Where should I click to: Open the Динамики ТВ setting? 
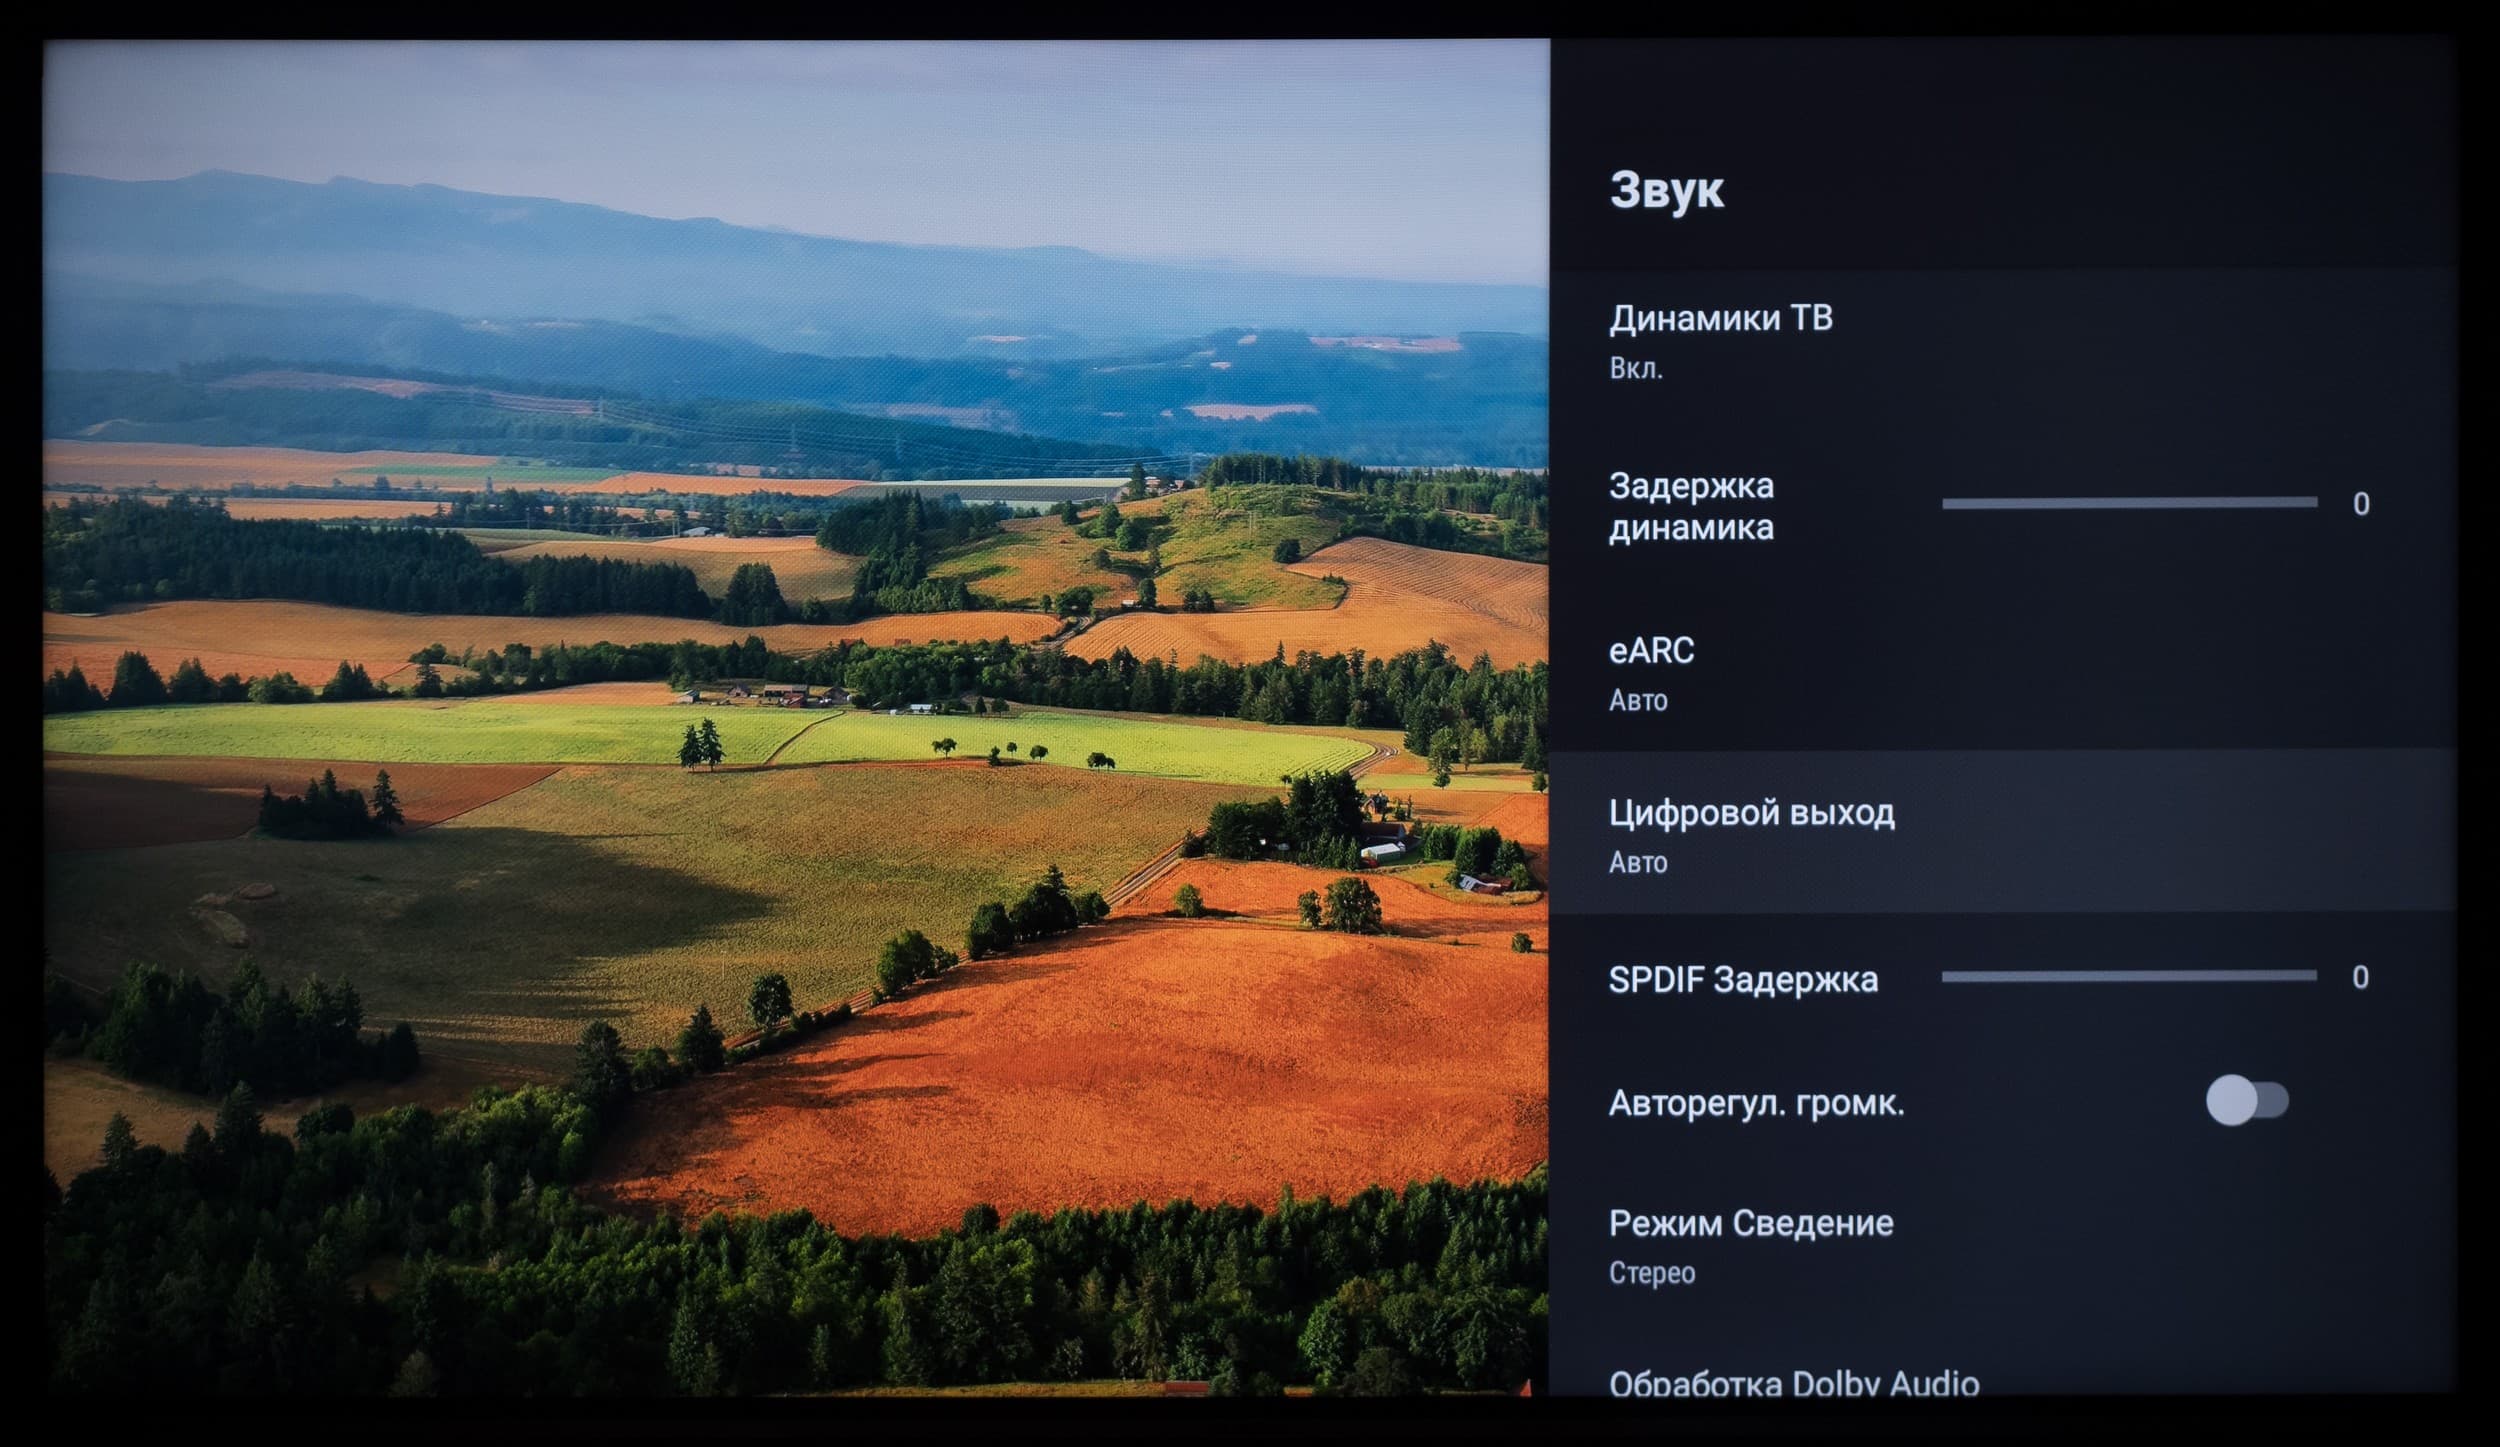click(x=1720, y=319)
